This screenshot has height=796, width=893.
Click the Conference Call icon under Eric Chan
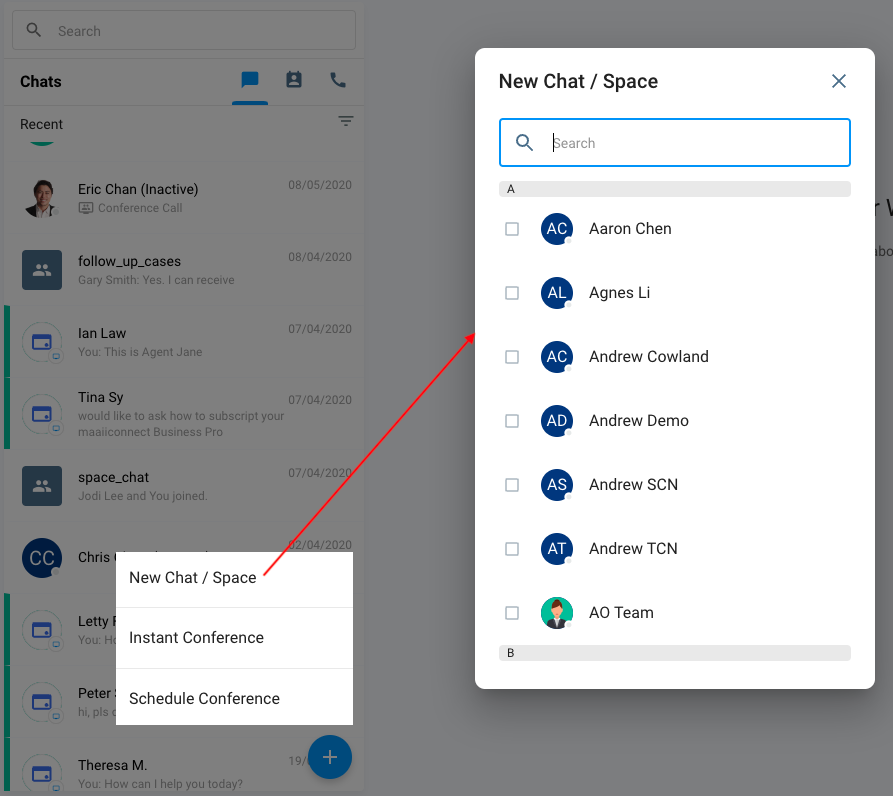pos(85,208)
